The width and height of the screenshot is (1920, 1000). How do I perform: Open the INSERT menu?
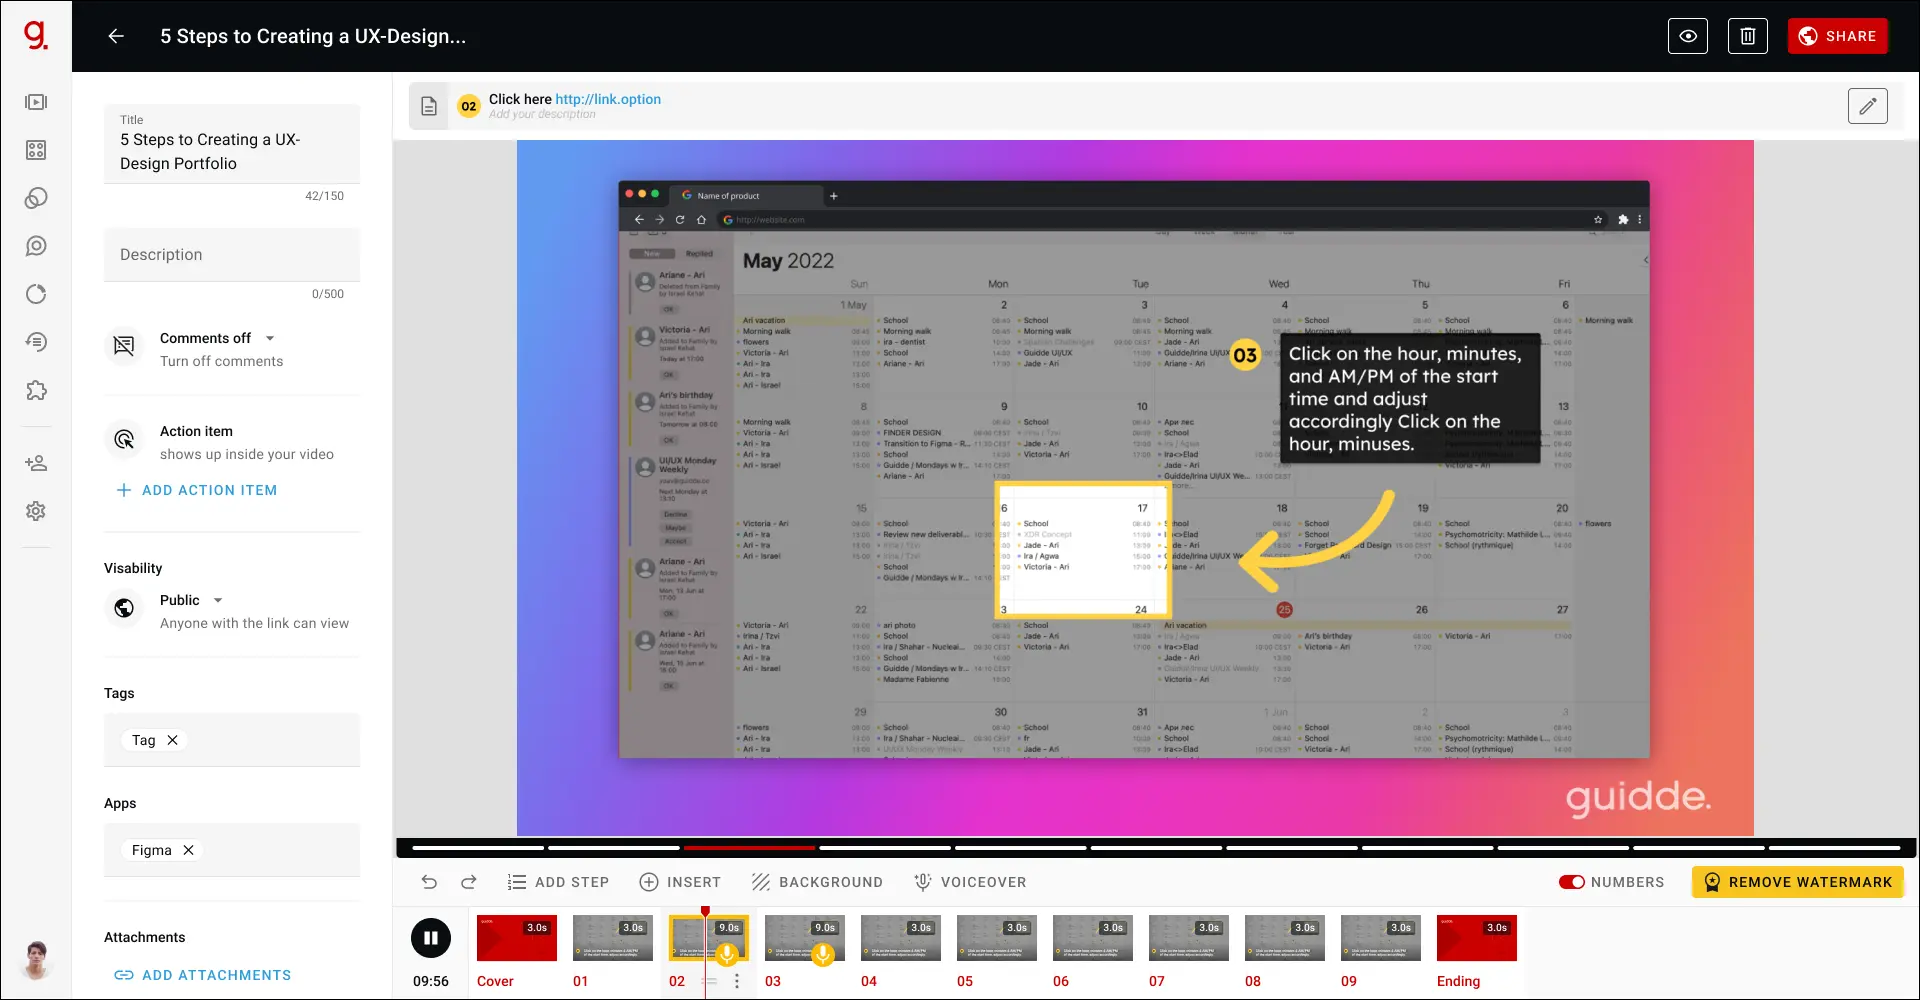coord(680,882)
